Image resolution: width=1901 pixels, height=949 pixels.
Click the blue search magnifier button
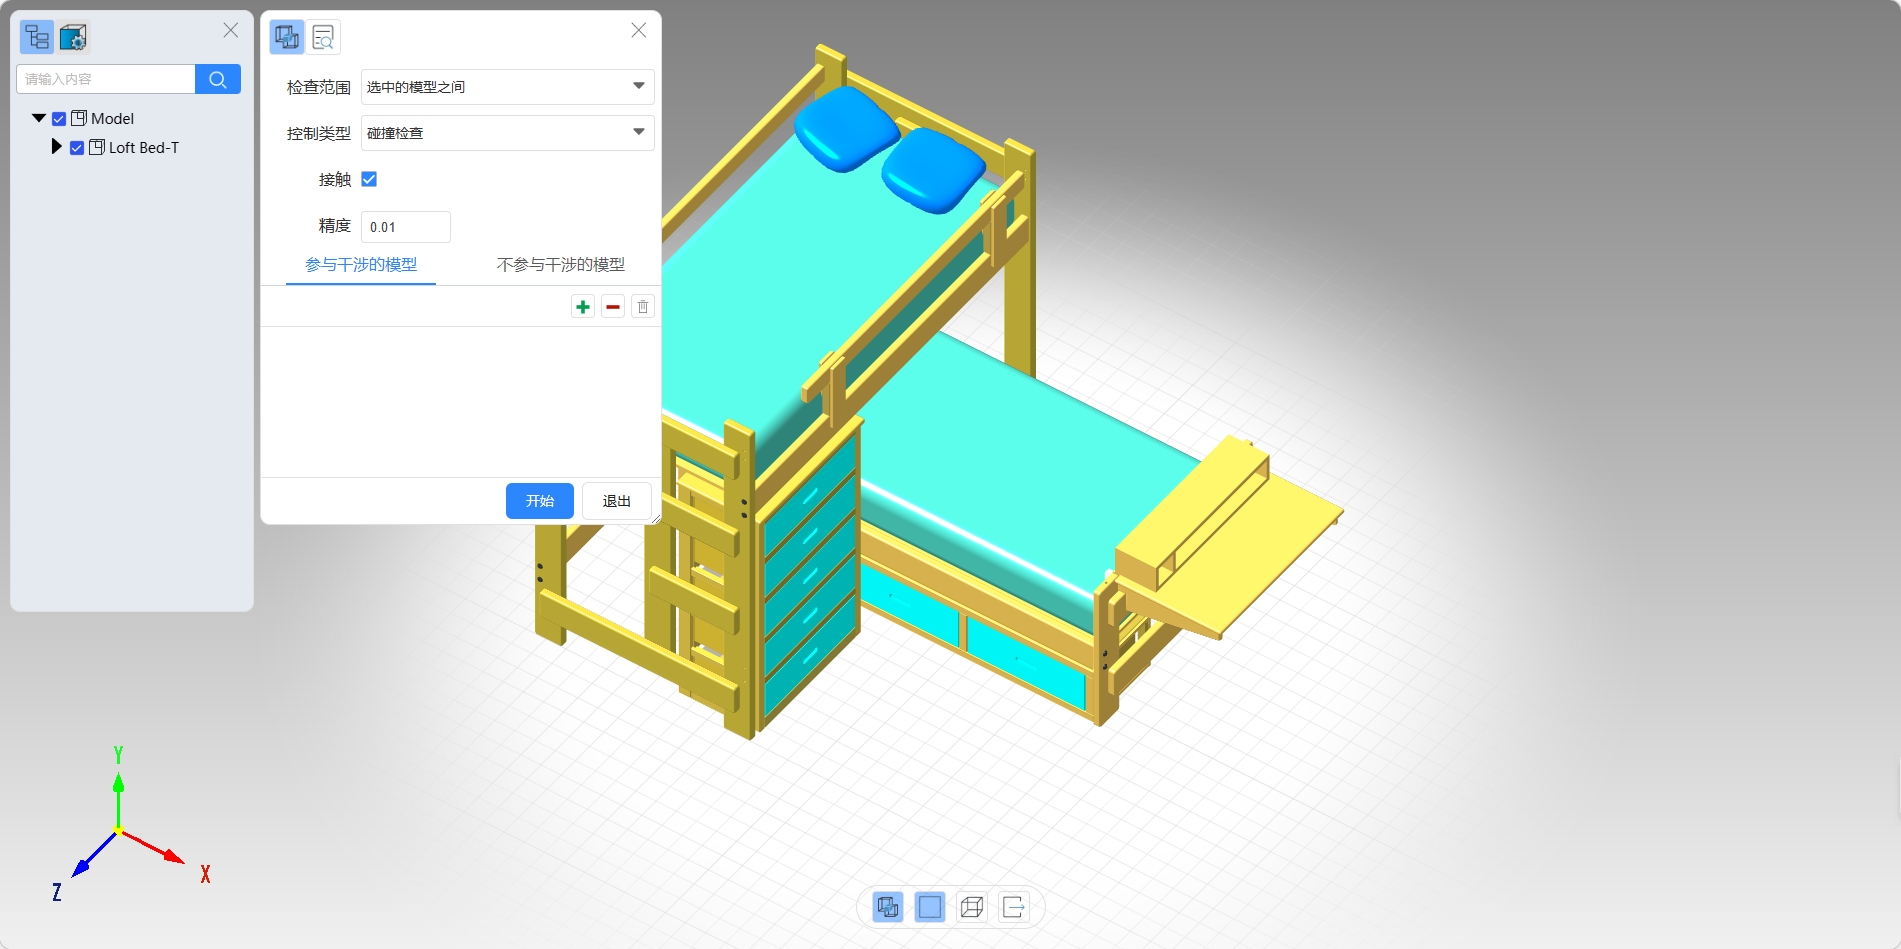(218, 79)
